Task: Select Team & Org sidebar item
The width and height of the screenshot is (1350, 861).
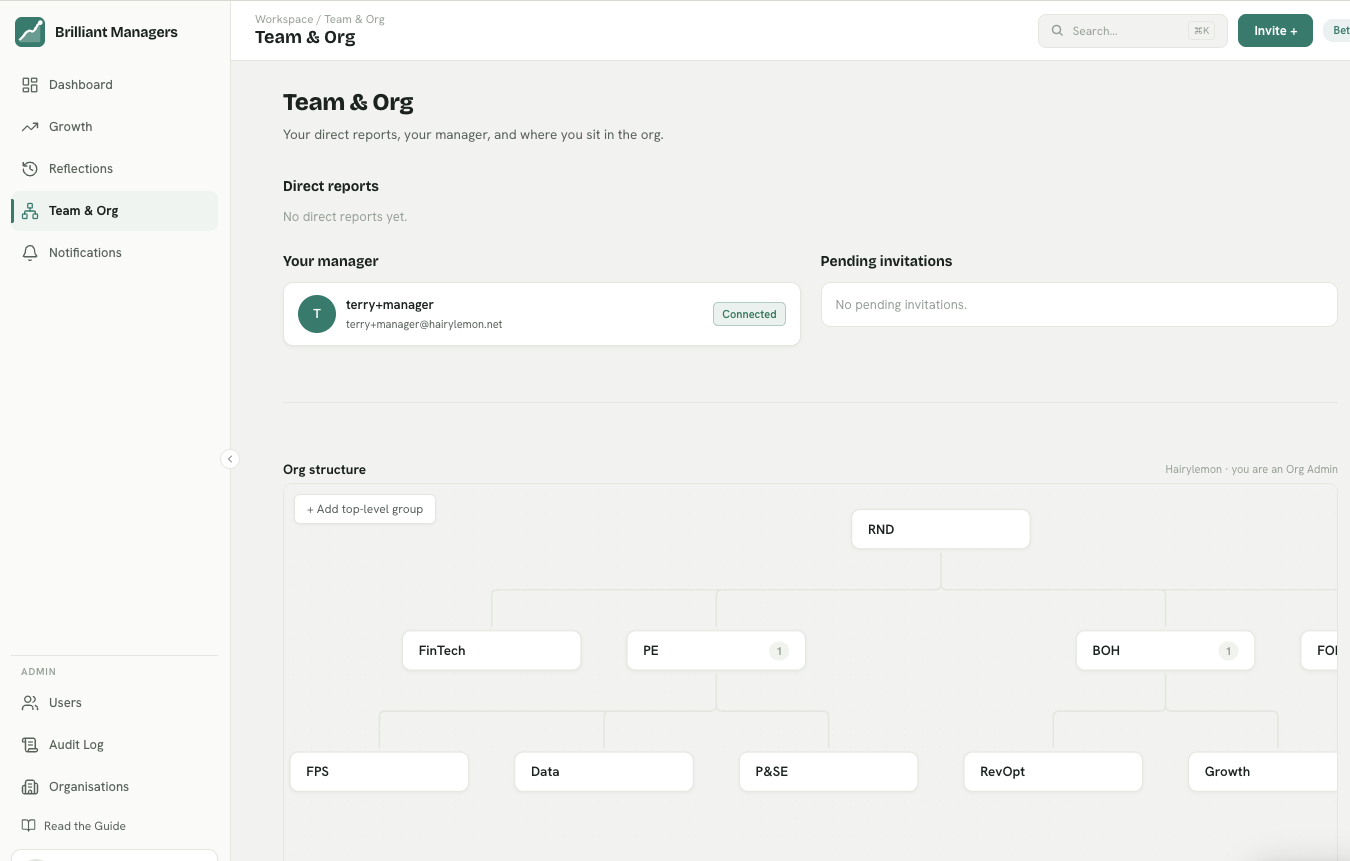Action: (114, 211)
